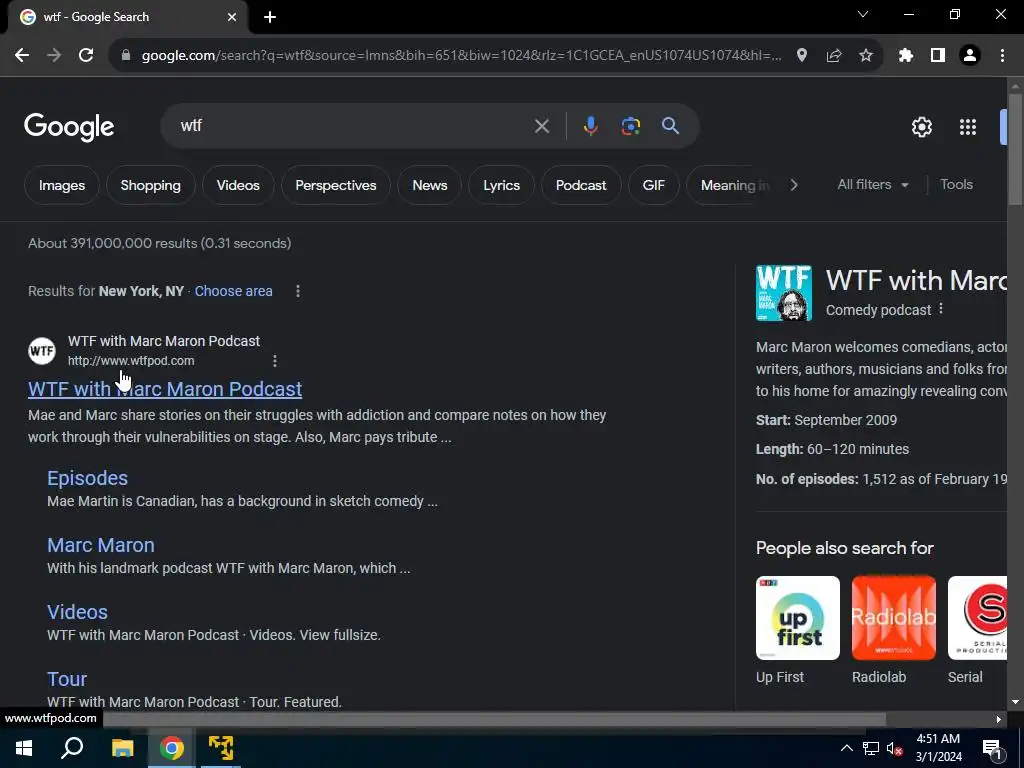Open File Explorer from the taskbar
Screen dimensions: 1024x768
(122, 748)
